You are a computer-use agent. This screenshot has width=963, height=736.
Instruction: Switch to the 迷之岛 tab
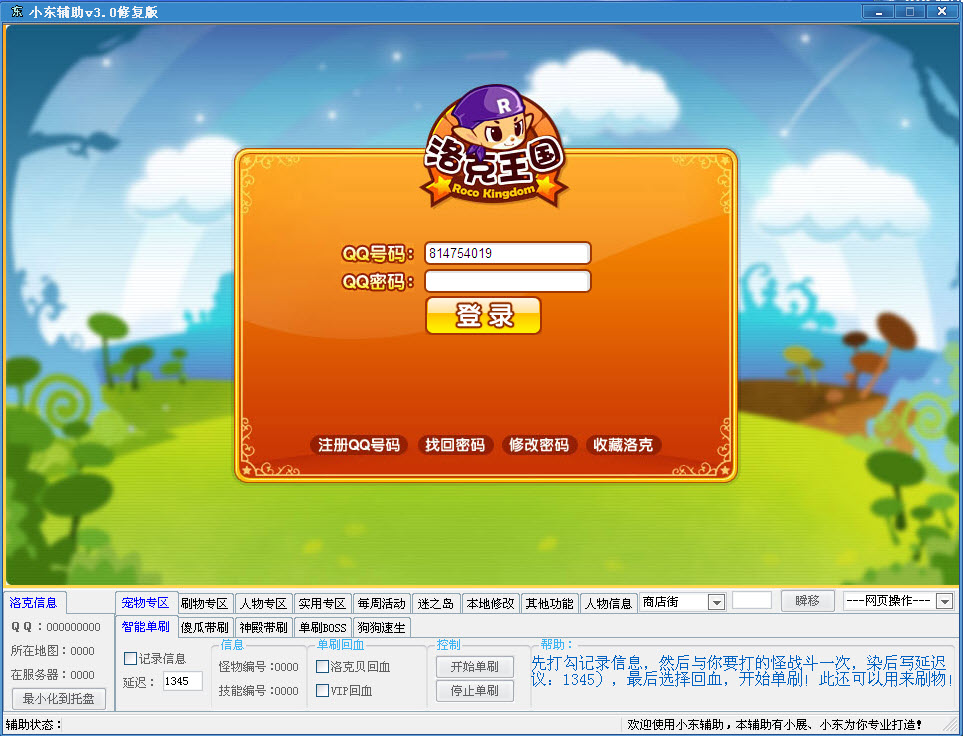(435, 604)
